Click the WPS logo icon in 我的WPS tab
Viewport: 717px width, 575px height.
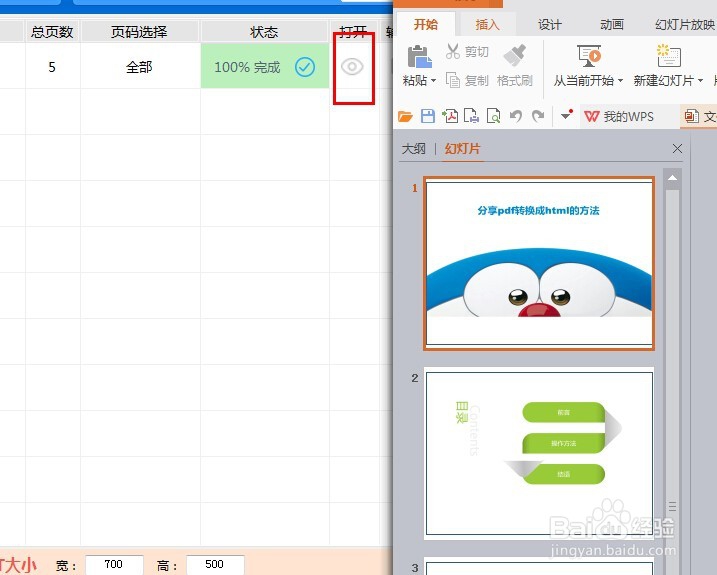pos(591,117)
